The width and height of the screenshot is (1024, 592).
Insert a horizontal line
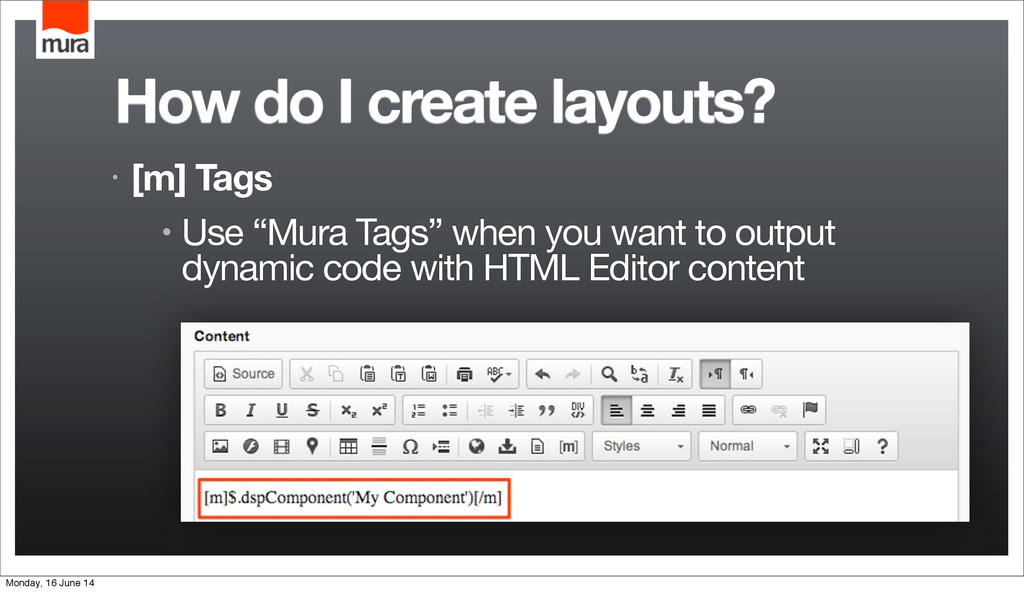(379, 446)
